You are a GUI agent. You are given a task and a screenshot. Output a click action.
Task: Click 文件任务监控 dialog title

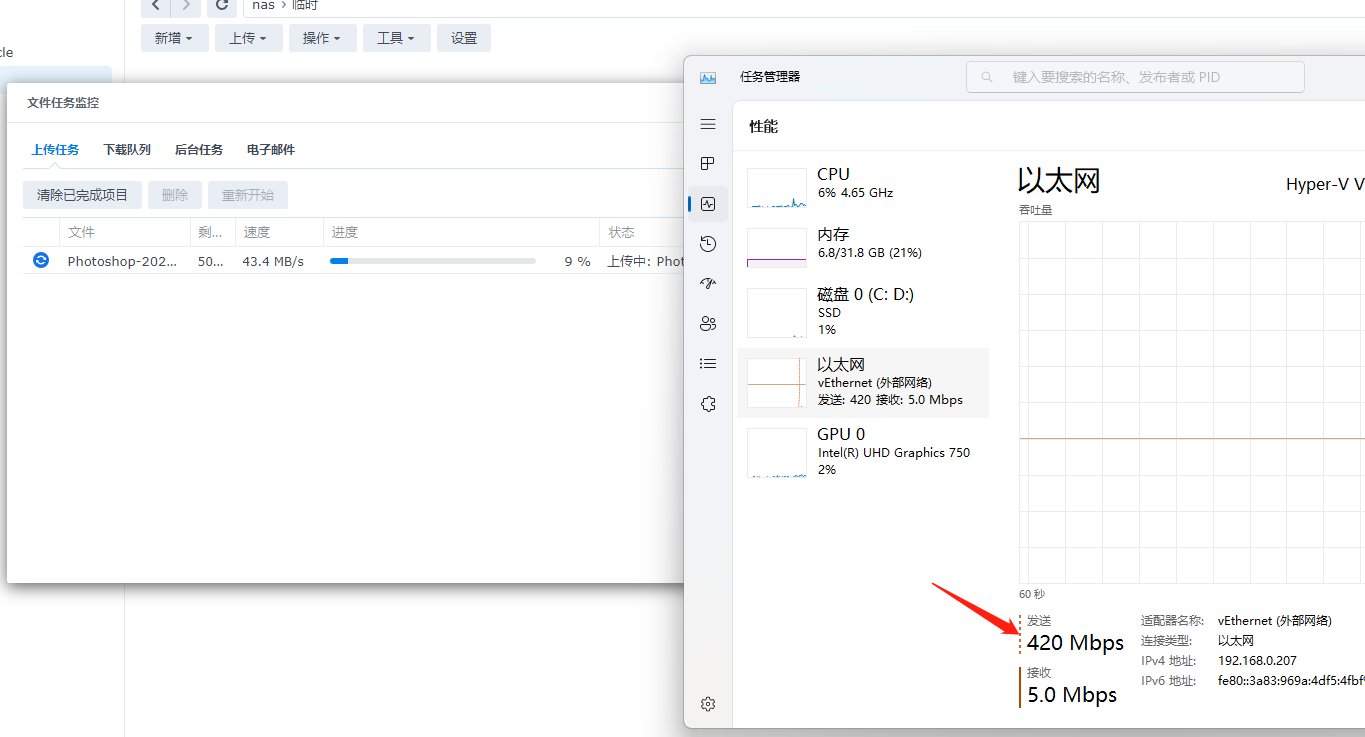click(x=63, y=103)
